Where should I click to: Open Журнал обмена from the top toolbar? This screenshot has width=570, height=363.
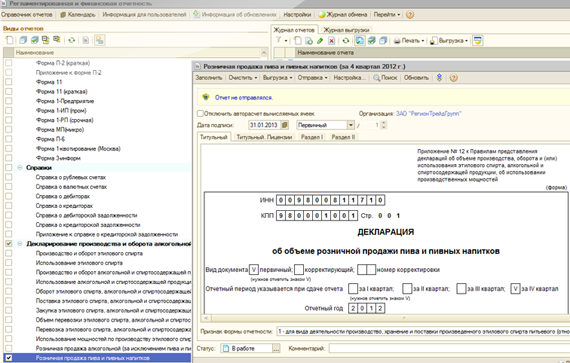[343, 15]
